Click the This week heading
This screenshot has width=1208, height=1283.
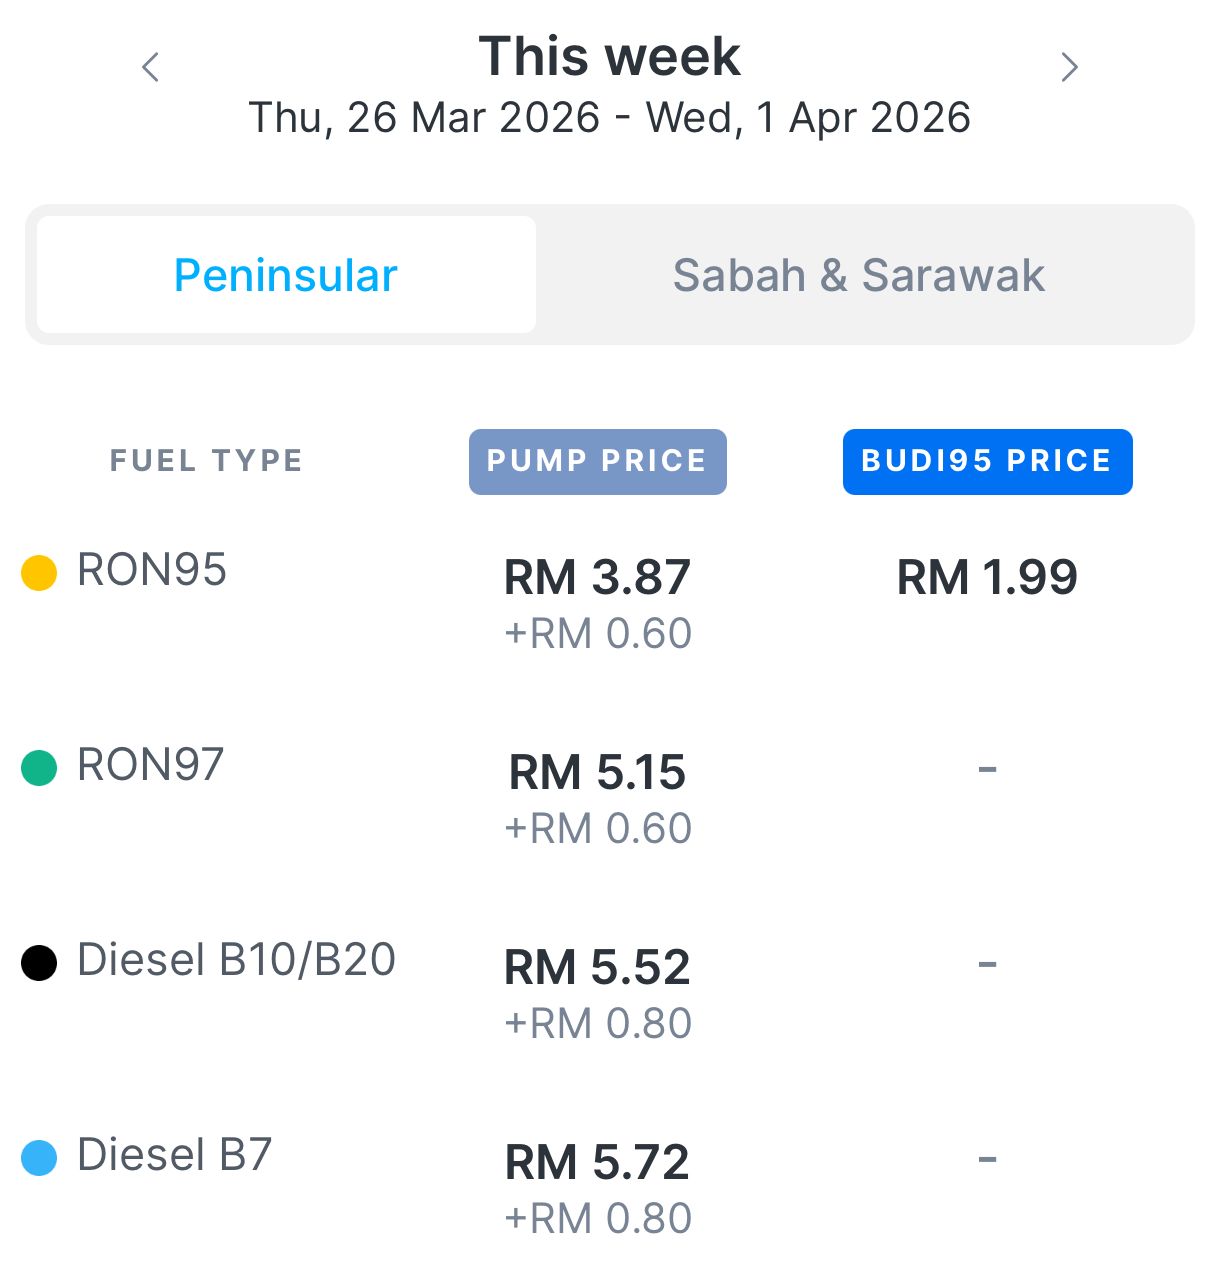pyautogui.click(x=609, y=57)
